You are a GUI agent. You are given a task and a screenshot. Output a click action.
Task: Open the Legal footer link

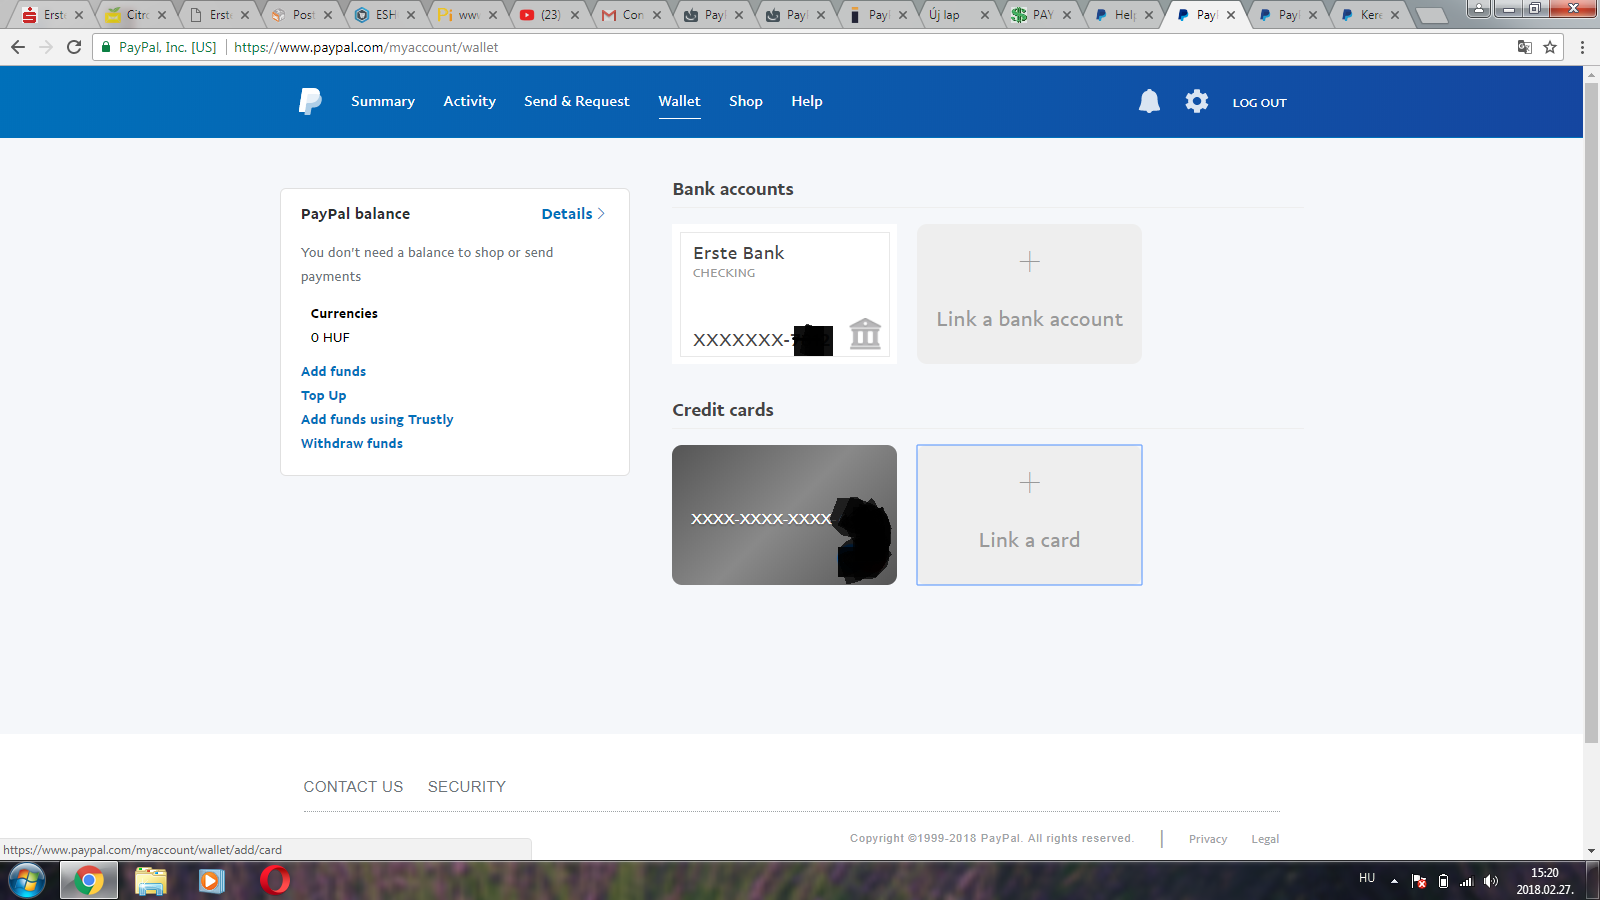click(x=1265, y=839)
